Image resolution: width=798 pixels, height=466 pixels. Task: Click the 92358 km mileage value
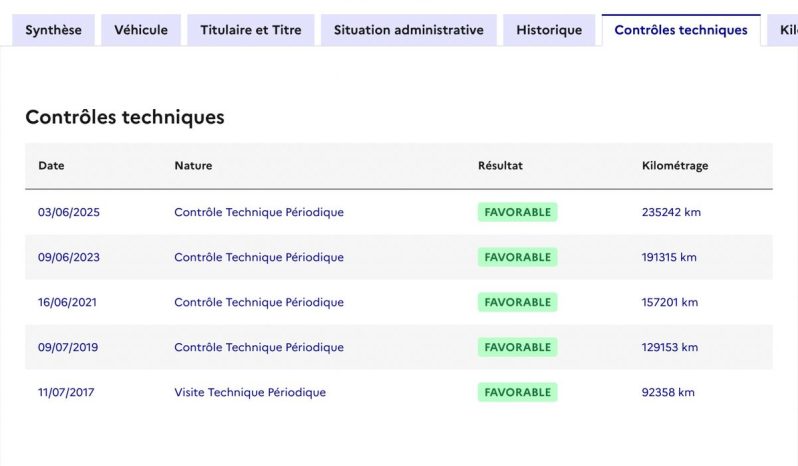tap(668, 392)
